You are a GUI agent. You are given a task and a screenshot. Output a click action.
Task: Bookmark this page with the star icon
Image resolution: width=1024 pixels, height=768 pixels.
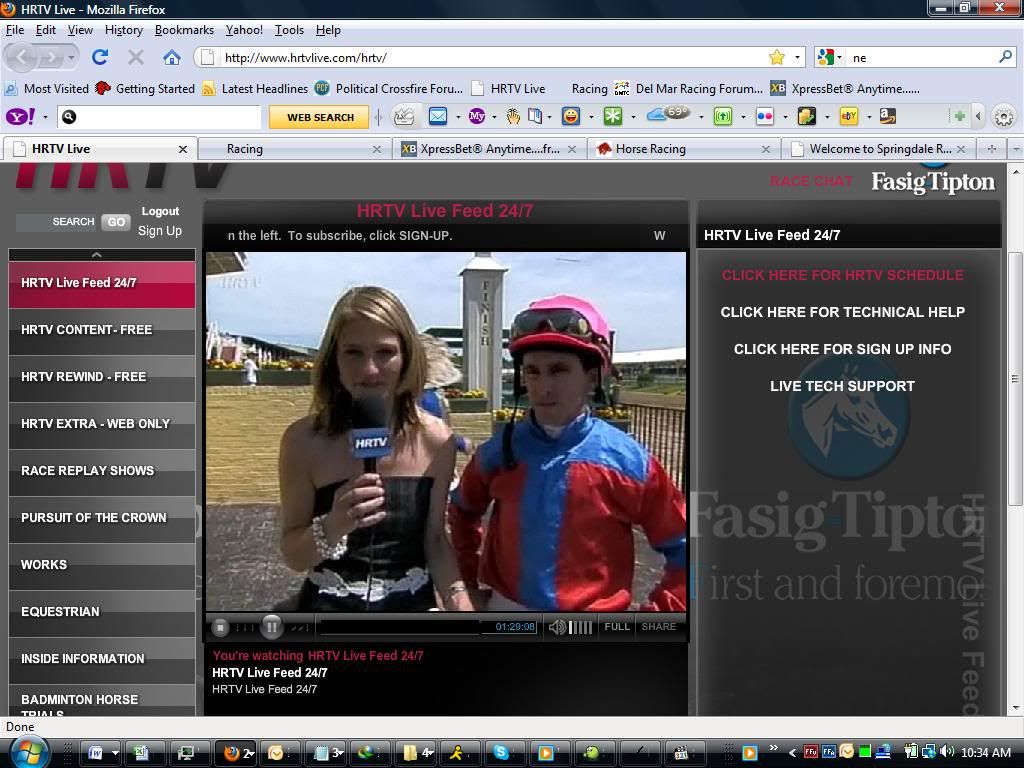pos(776,57)
